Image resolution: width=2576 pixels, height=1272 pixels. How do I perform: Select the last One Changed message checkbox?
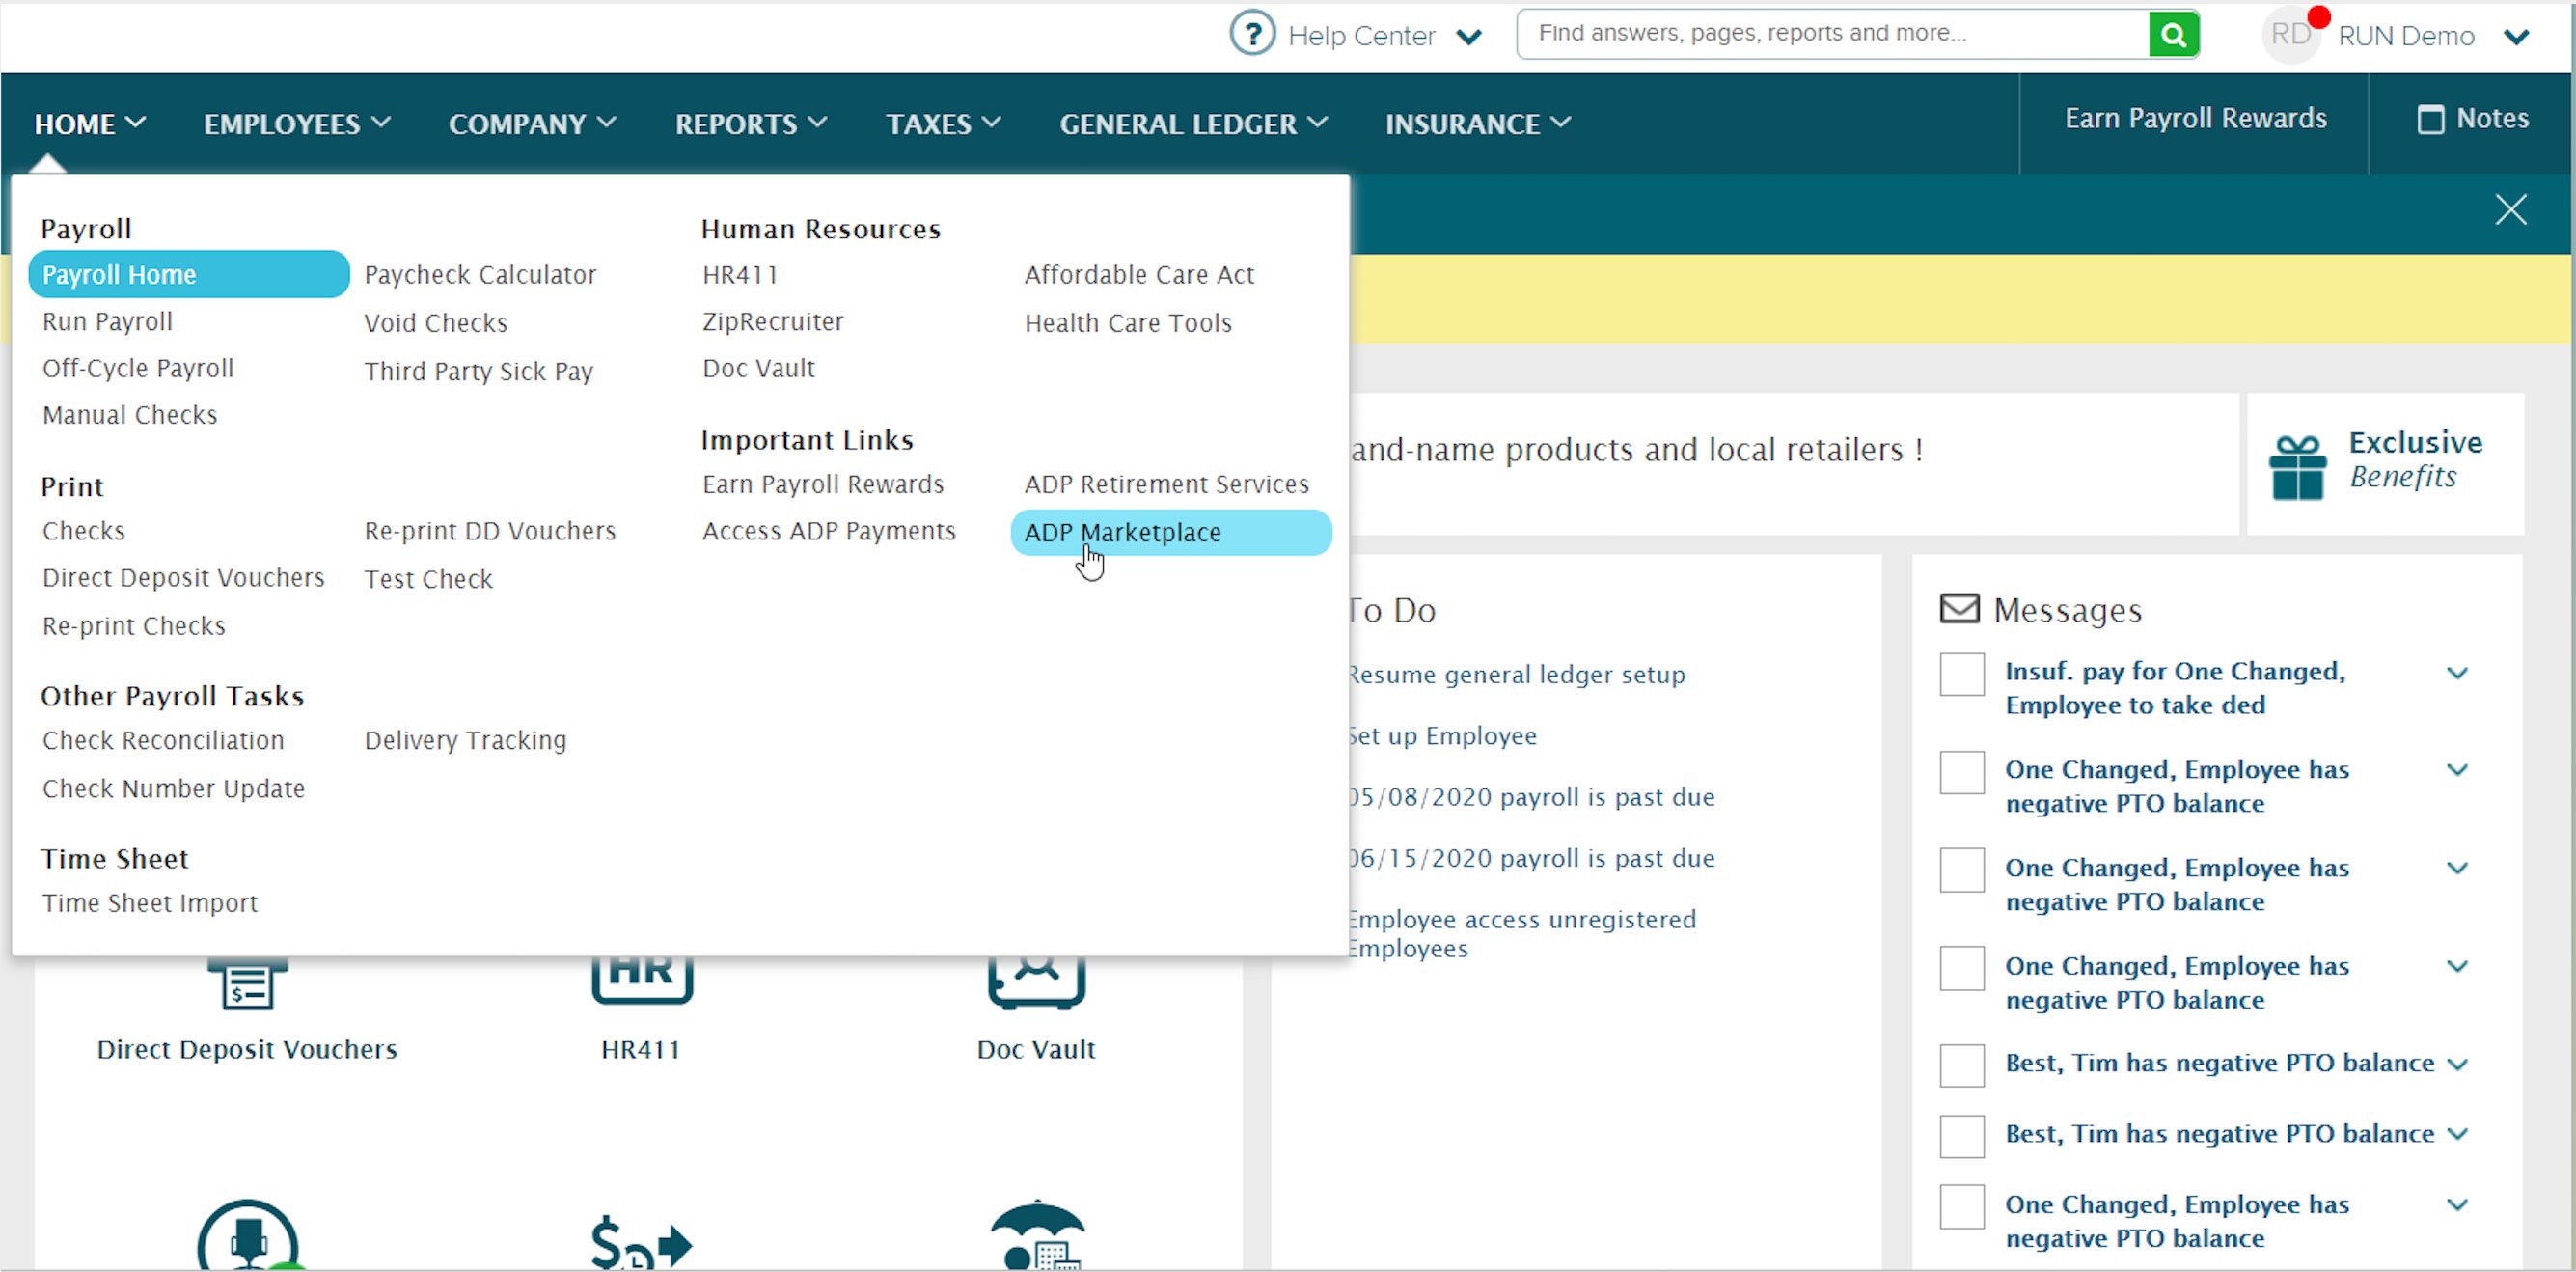tap(1961, 1206)
